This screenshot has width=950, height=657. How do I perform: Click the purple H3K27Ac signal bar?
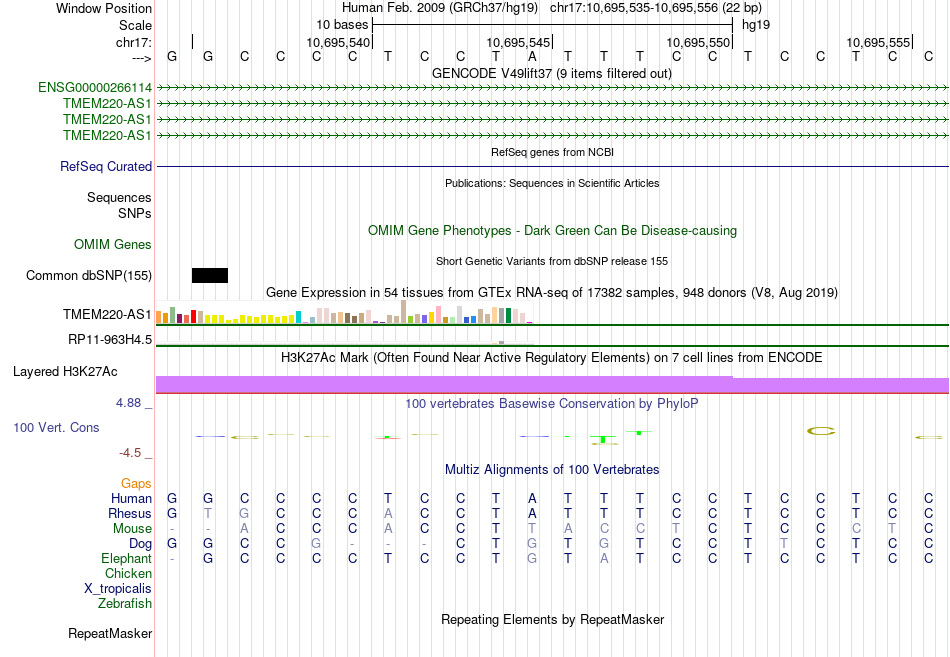click(x=552, y=384)
